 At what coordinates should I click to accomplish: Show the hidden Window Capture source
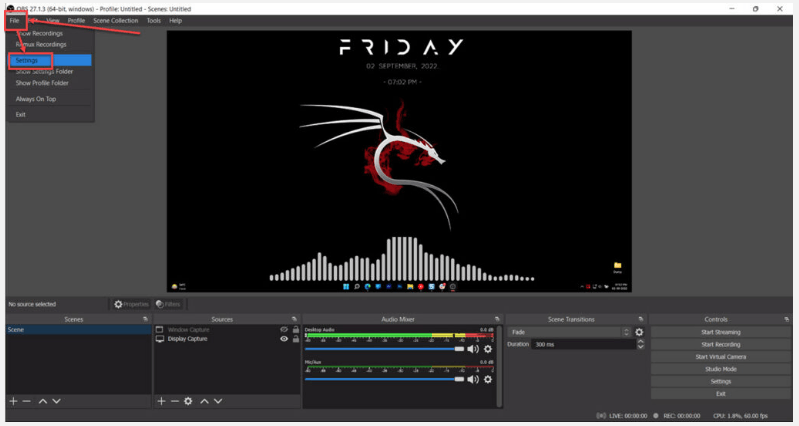click(x=284, y=330)
